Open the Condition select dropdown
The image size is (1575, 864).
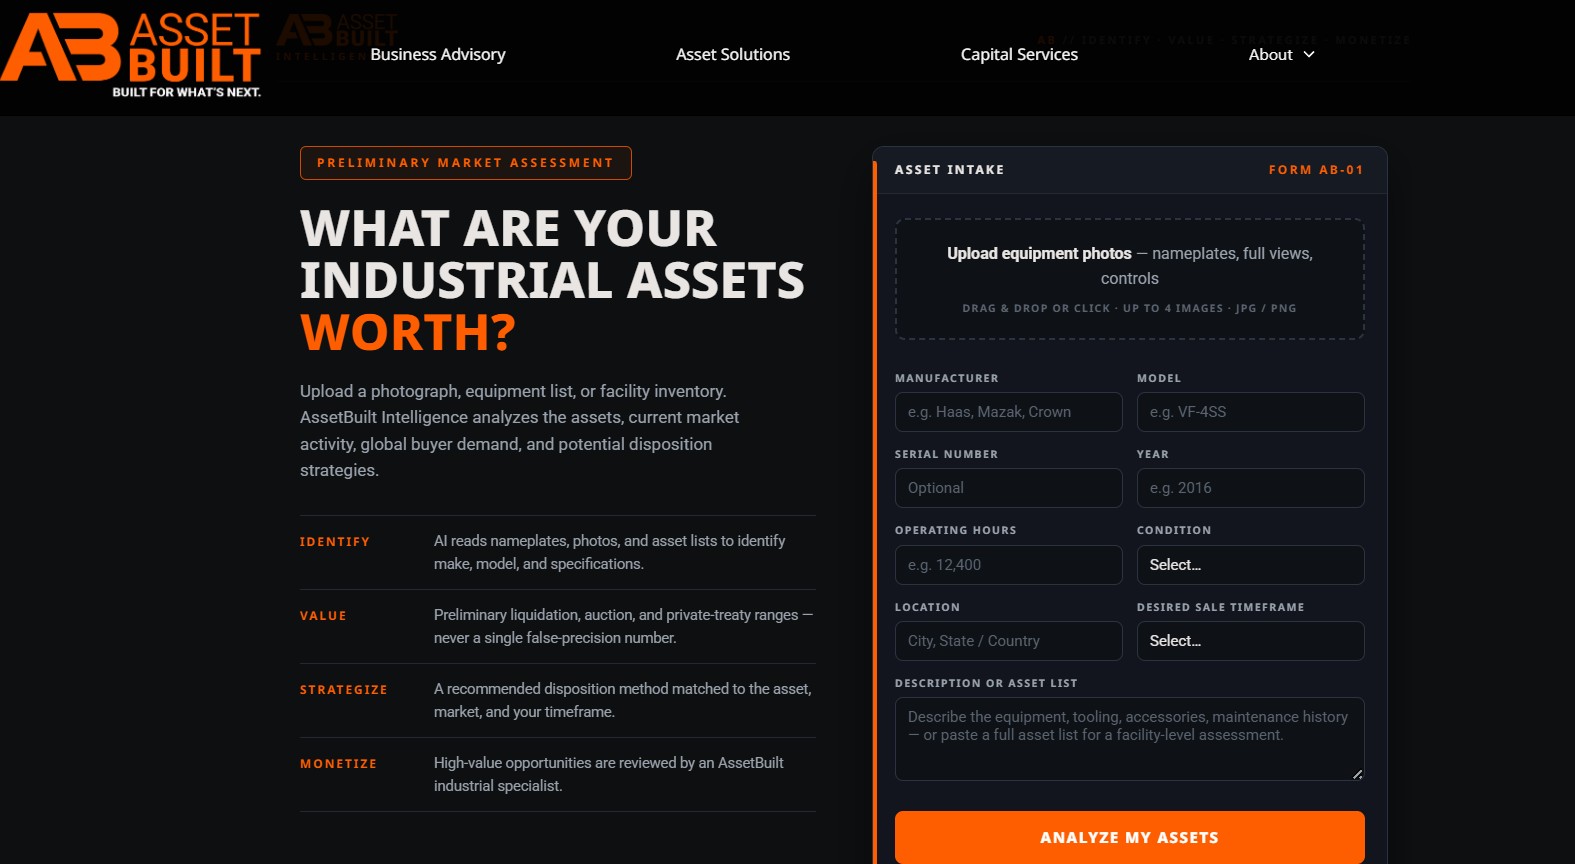point(1250,565)
